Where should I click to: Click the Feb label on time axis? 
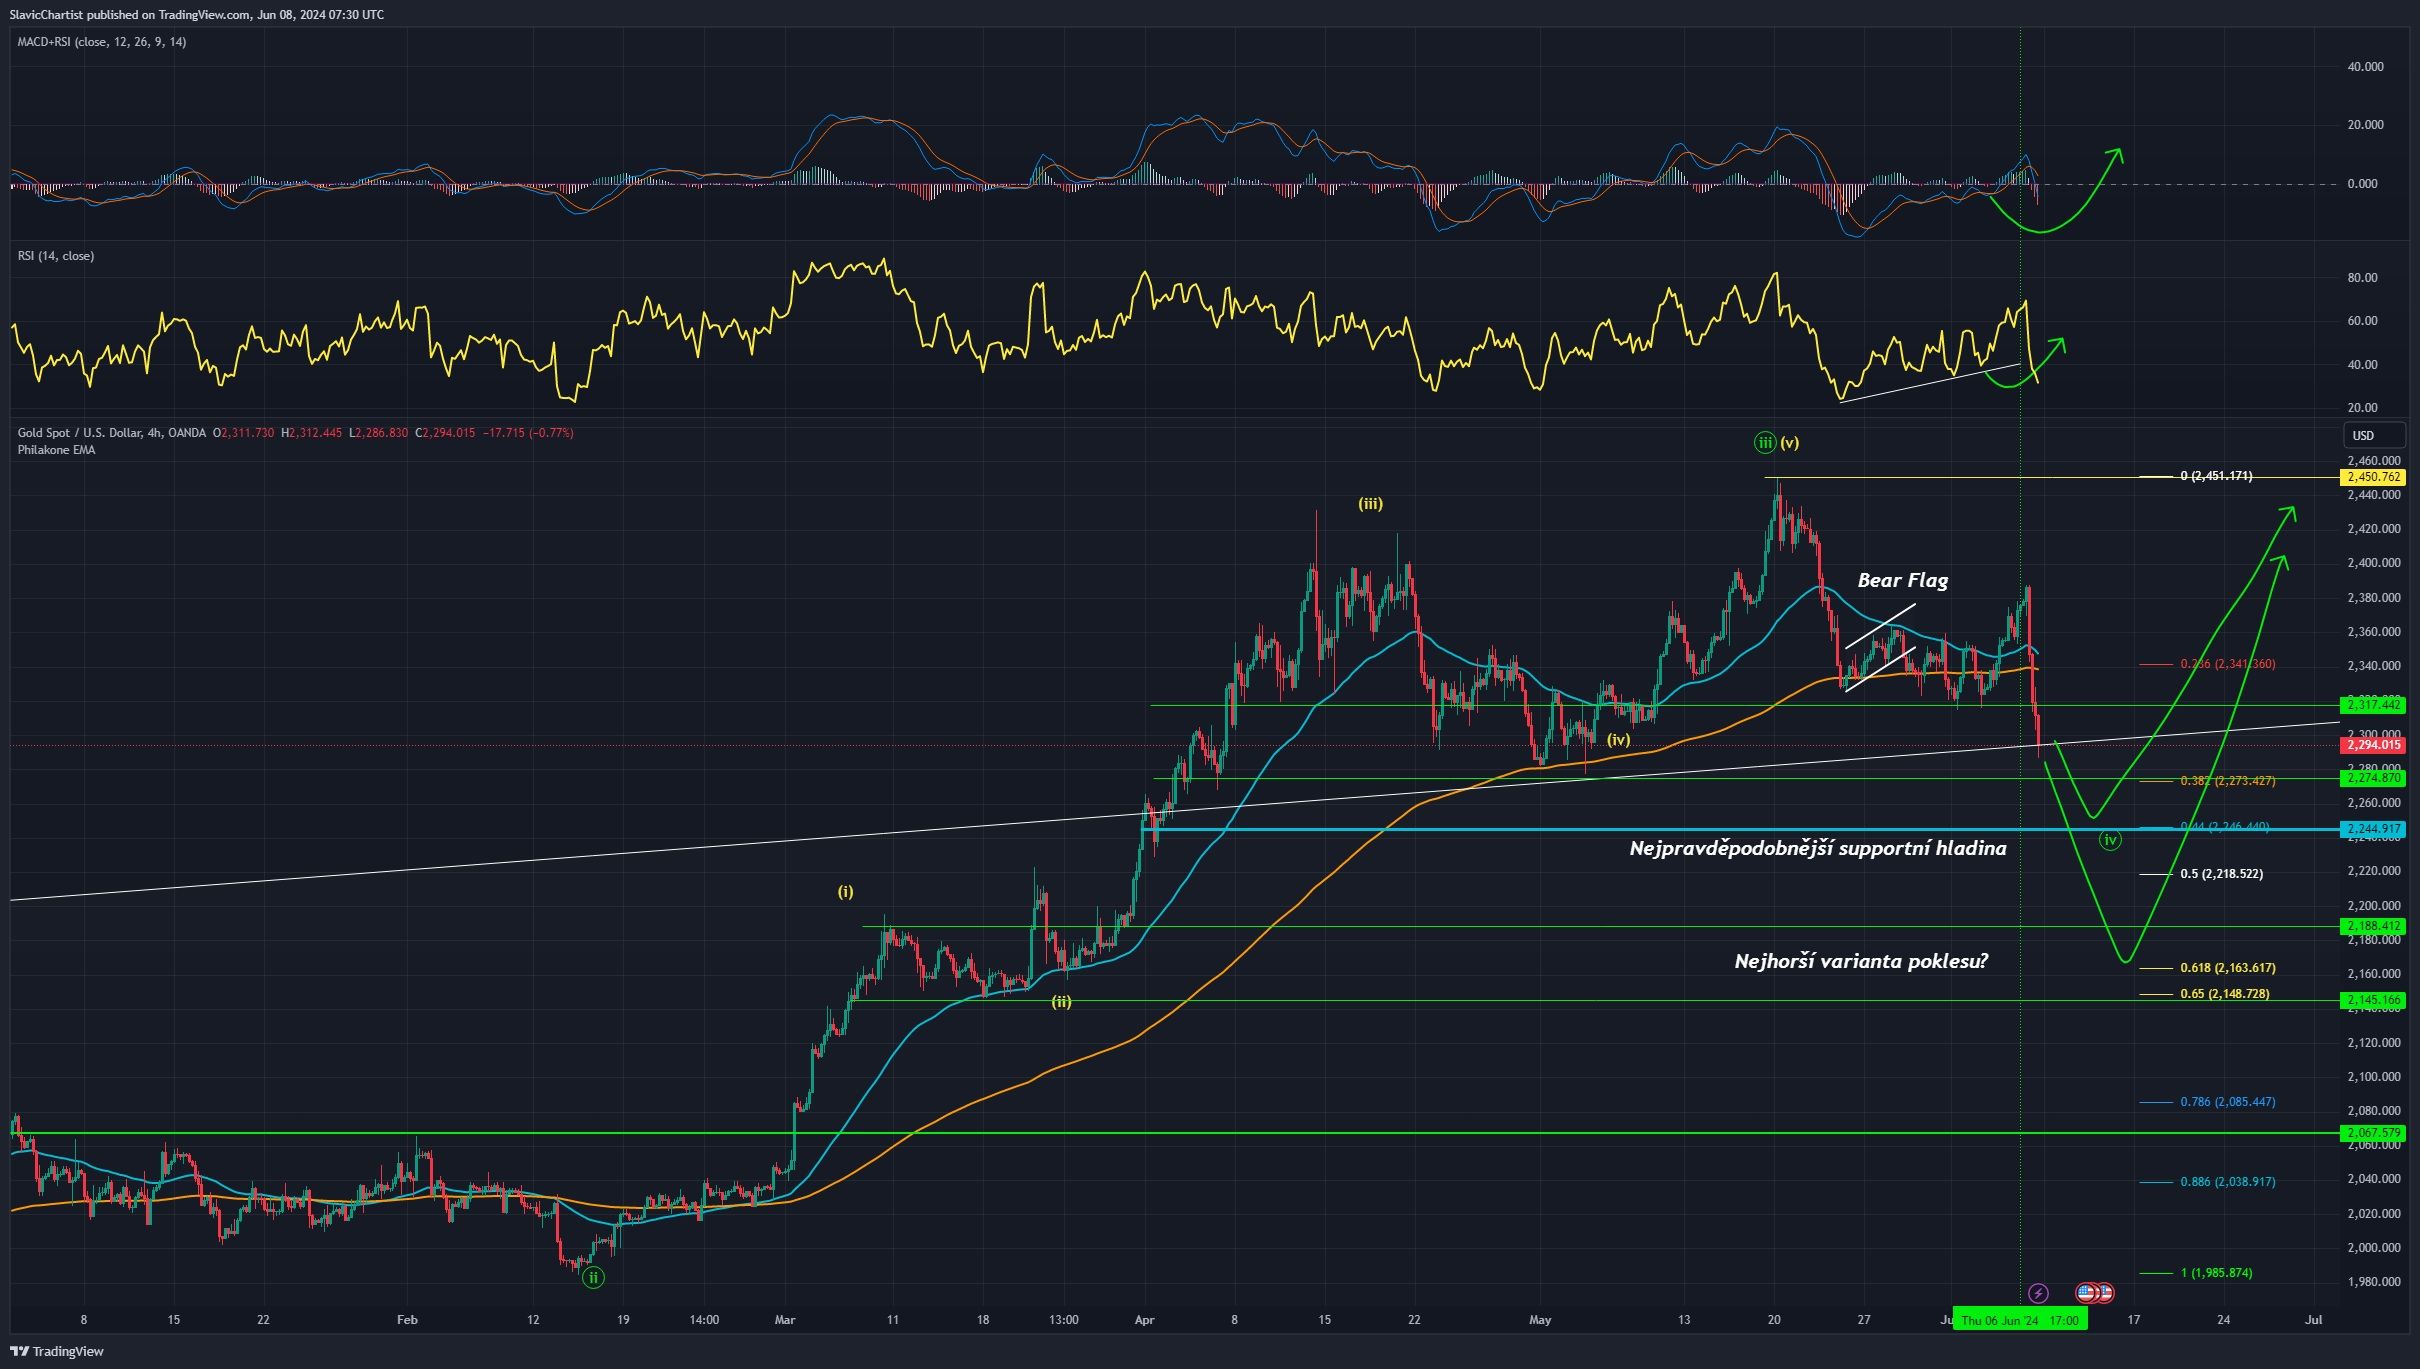[x=407, y=1320]
